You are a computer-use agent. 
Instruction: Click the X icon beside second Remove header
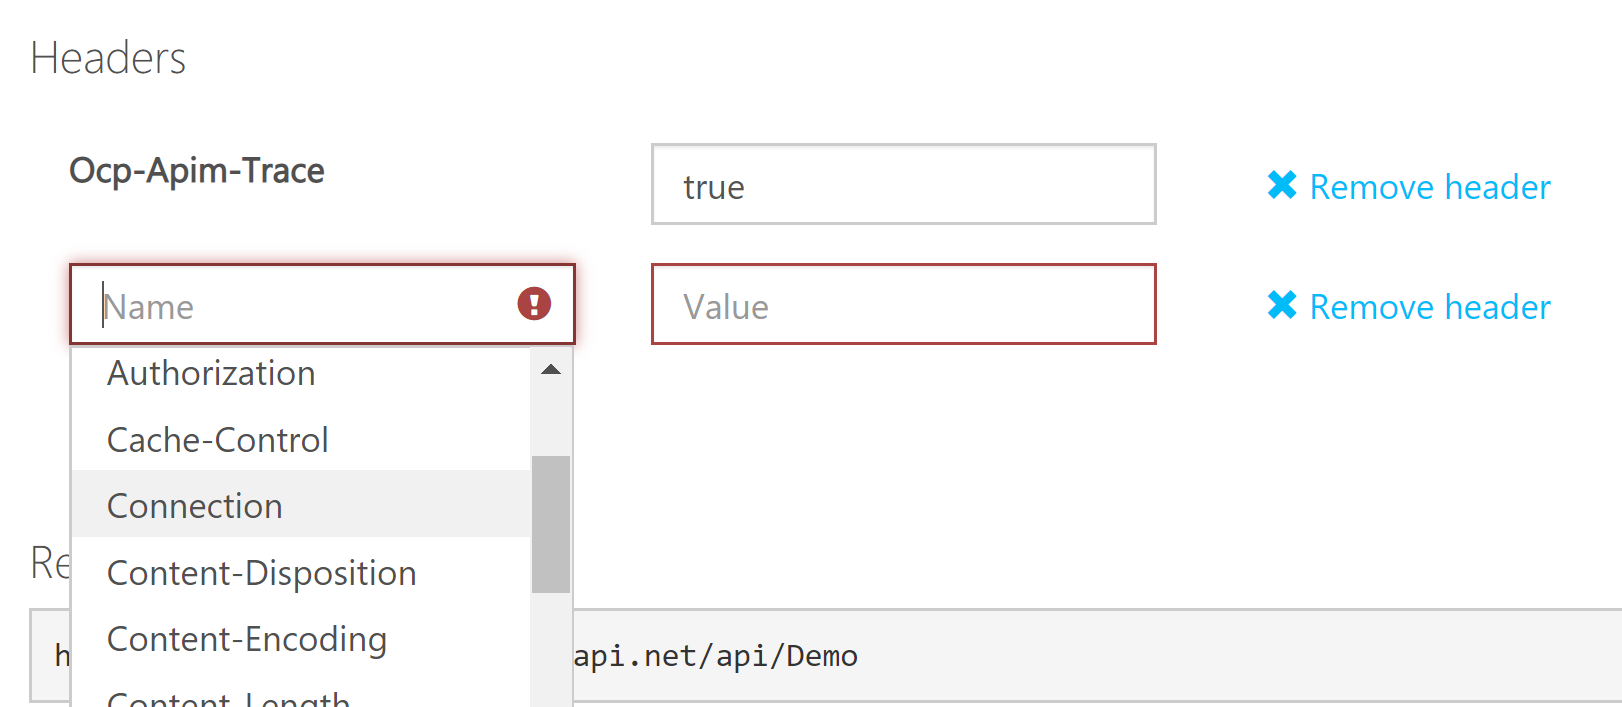tap(1283, 306)
